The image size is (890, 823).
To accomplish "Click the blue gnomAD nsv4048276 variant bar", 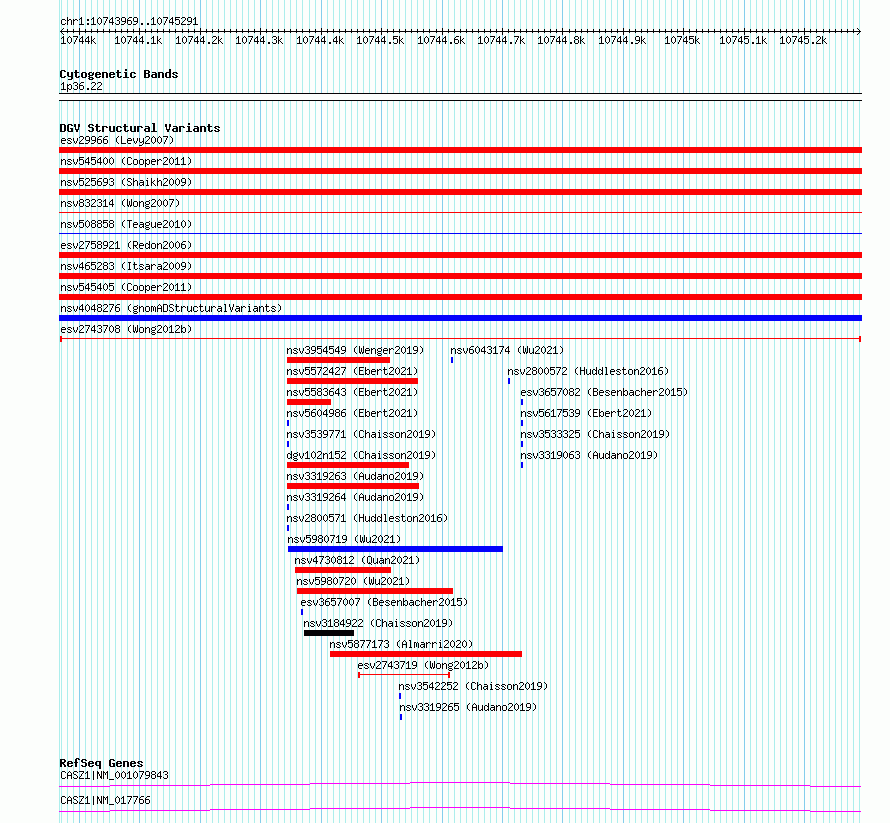I will tap(460, 318).
